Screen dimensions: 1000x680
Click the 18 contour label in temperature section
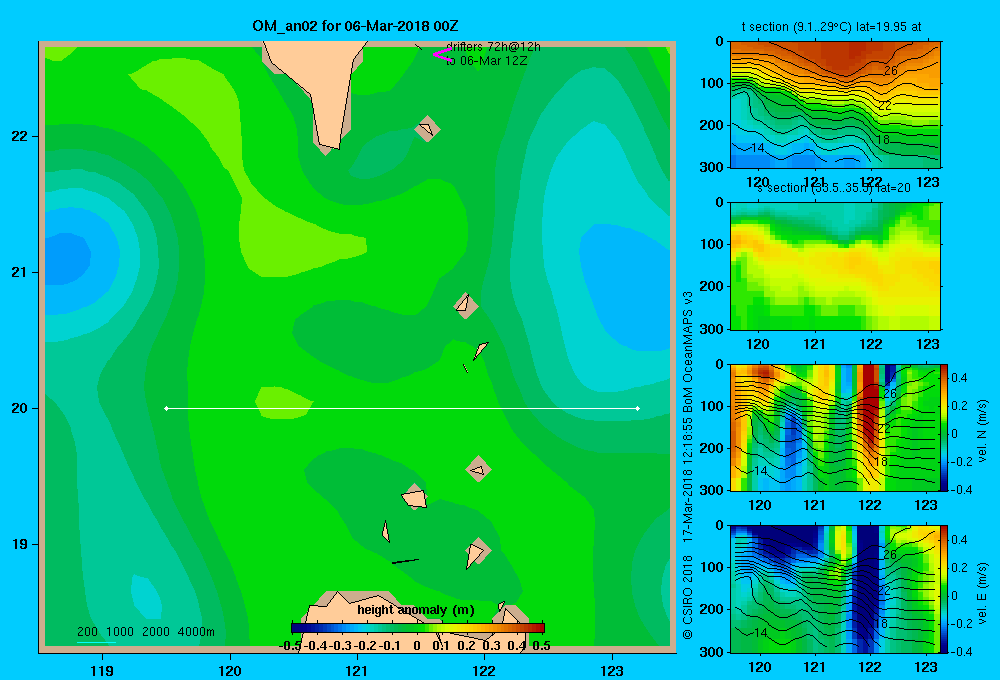pos(883,140)
